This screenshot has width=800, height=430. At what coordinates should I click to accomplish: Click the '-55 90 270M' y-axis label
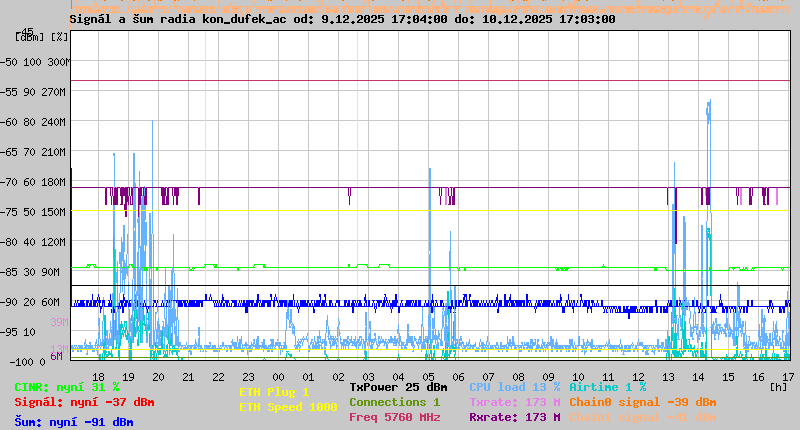(x=35, y=92)
